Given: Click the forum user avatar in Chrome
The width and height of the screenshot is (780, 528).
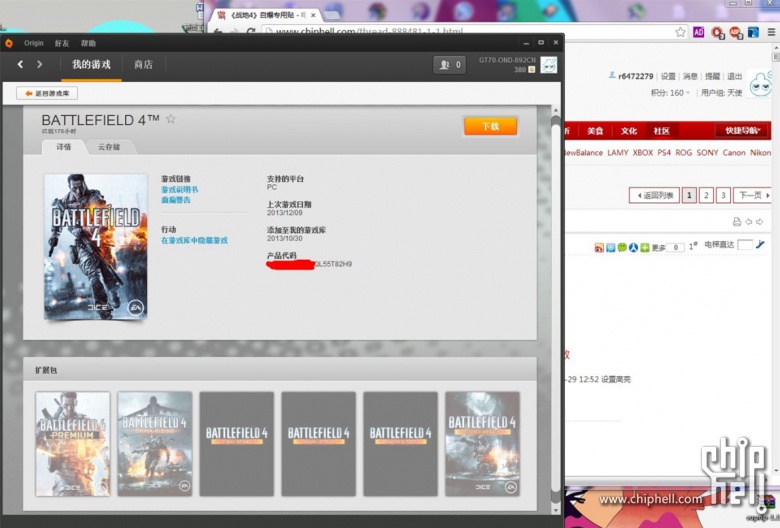Looking at the screenshot, I should pyautogui.click(x=760, y=84).
